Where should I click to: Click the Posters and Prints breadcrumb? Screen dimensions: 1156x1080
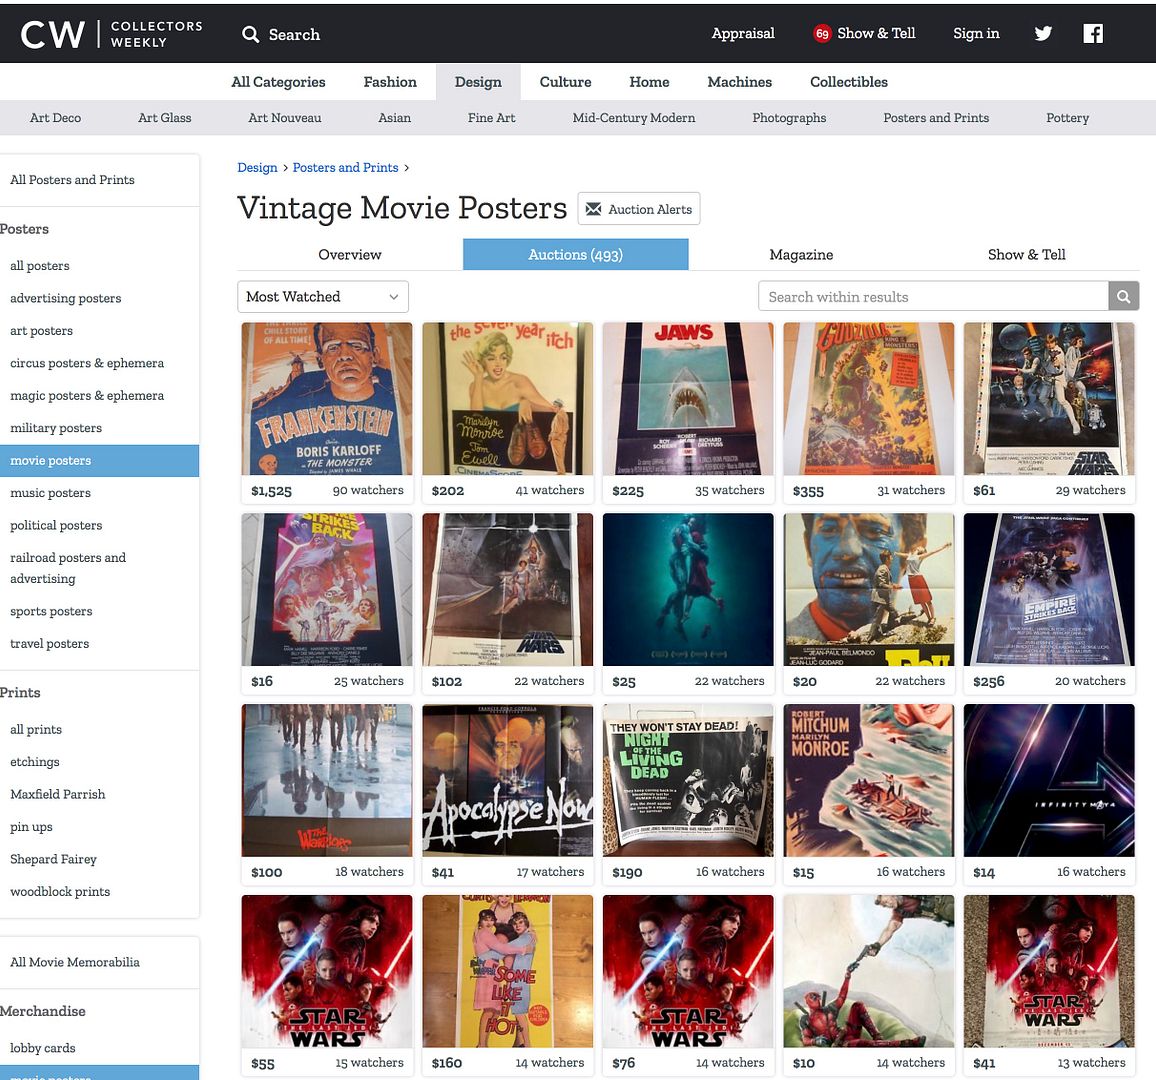click(345, 167)
